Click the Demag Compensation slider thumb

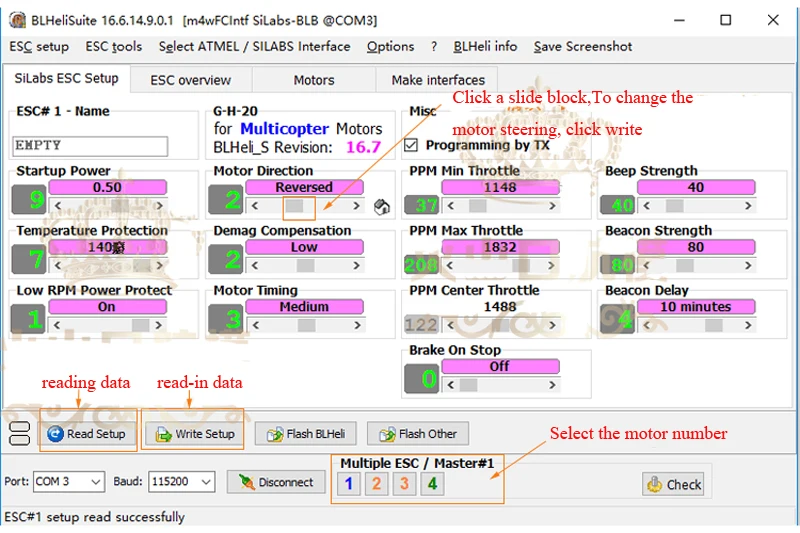pyautogui.click(x=306, y=265)
